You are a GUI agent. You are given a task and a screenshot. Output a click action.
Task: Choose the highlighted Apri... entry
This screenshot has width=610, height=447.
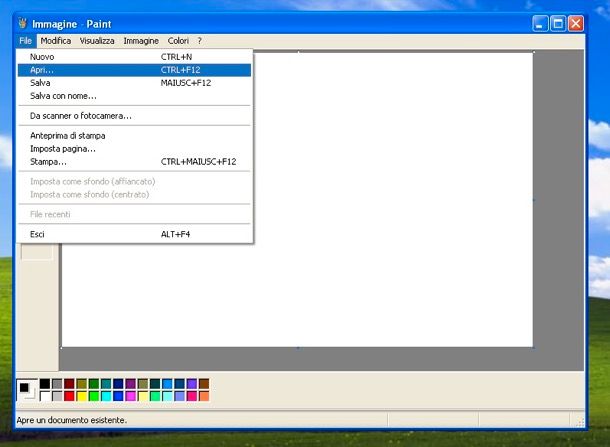(134, 70)
